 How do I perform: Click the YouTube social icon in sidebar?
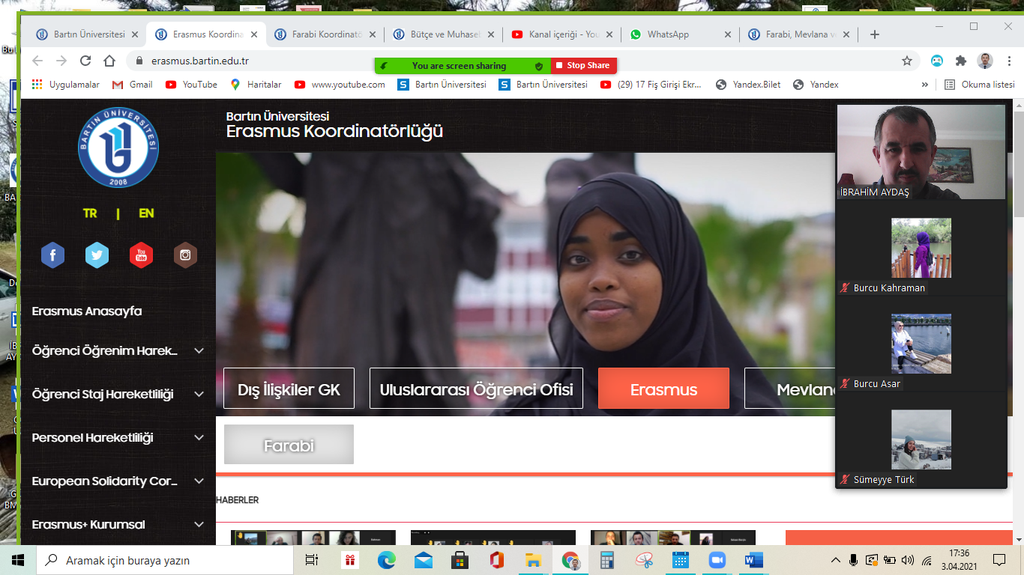[141, 255]
